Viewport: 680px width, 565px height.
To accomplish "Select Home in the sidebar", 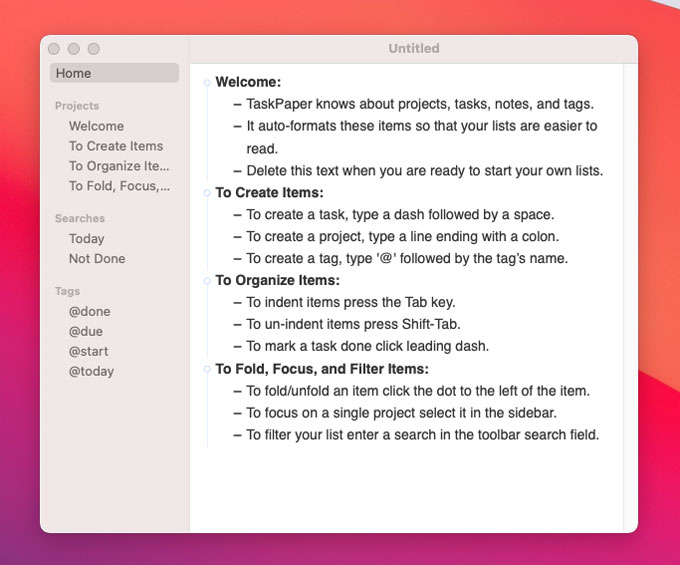I will pyautogui.click(x=114, y=73).
